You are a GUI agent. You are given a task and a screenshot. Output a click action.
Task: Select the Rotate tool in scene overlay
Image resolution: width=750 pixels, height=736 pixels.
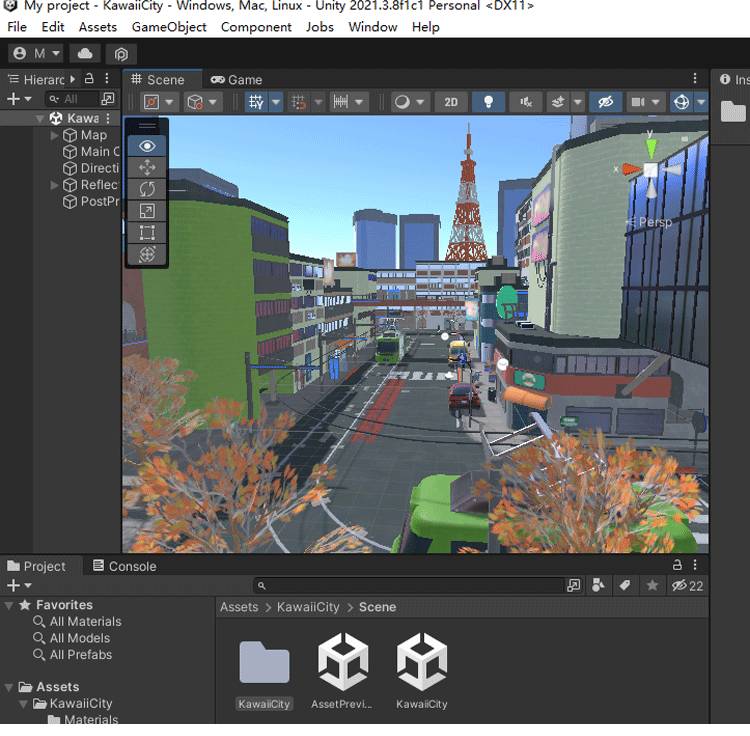click(x=147, y=189)
